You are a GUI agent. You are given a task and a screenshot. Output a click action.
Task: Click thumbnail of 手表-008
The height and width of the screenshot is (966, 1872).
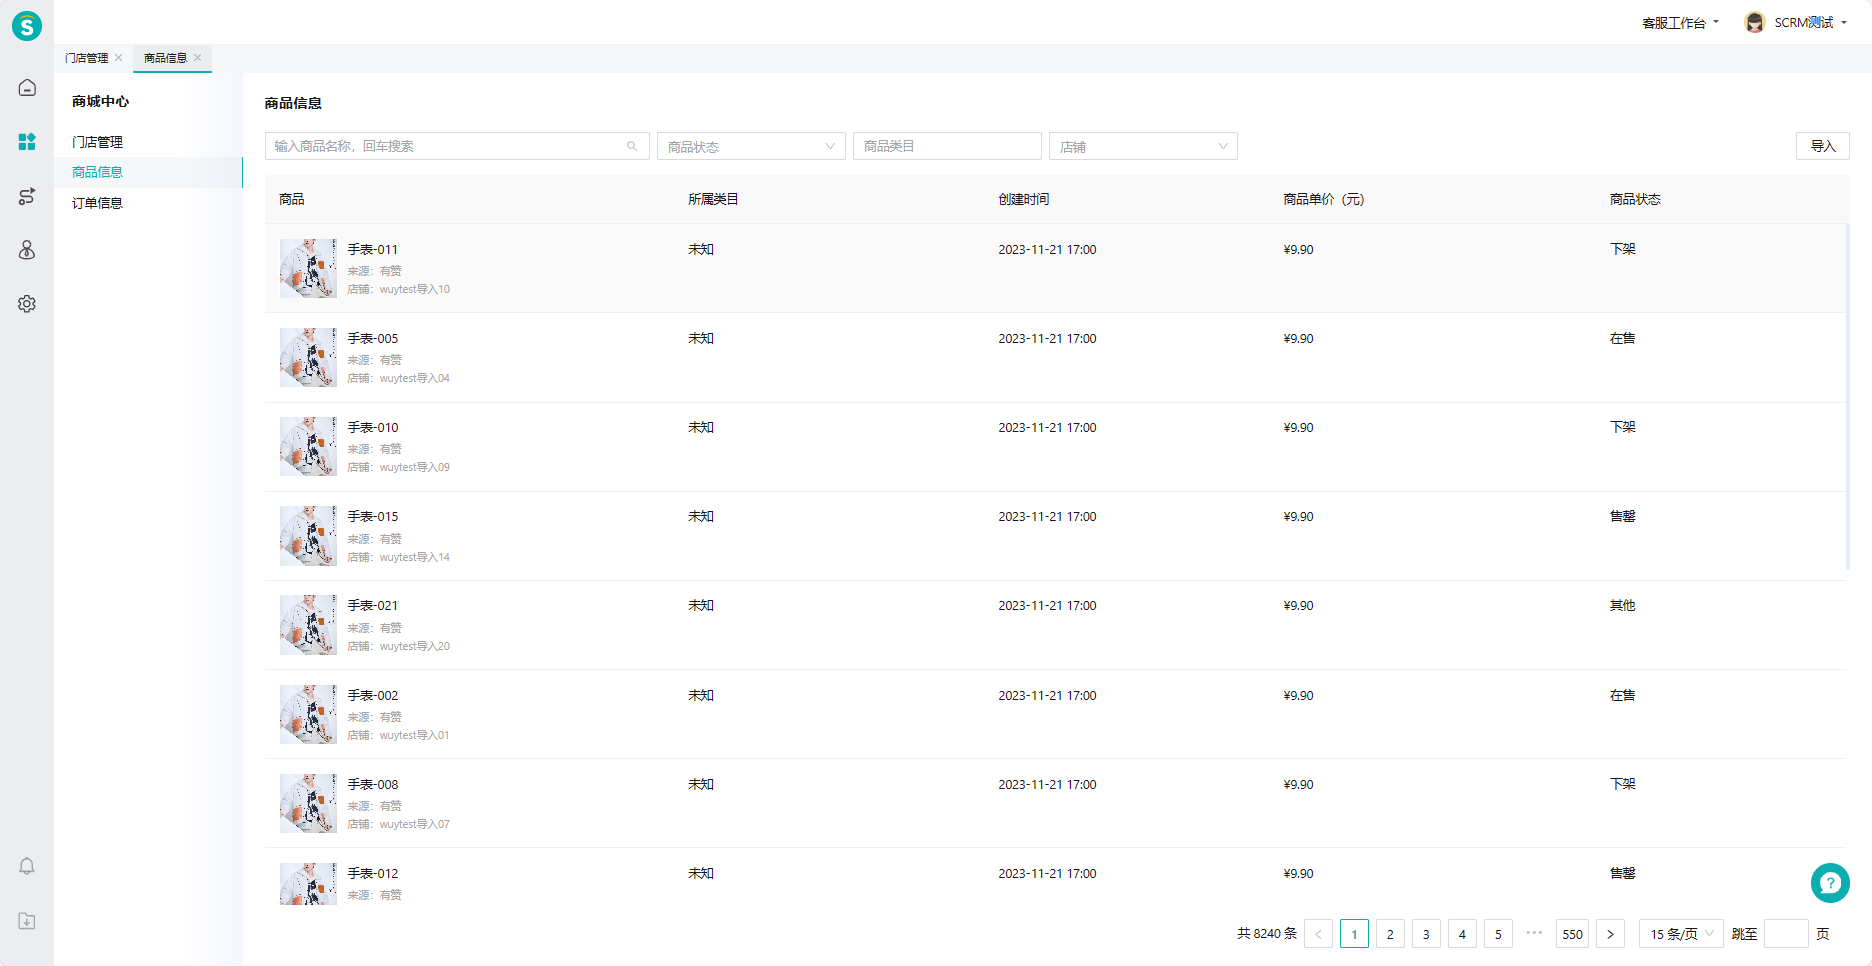(x=308, y=803)
